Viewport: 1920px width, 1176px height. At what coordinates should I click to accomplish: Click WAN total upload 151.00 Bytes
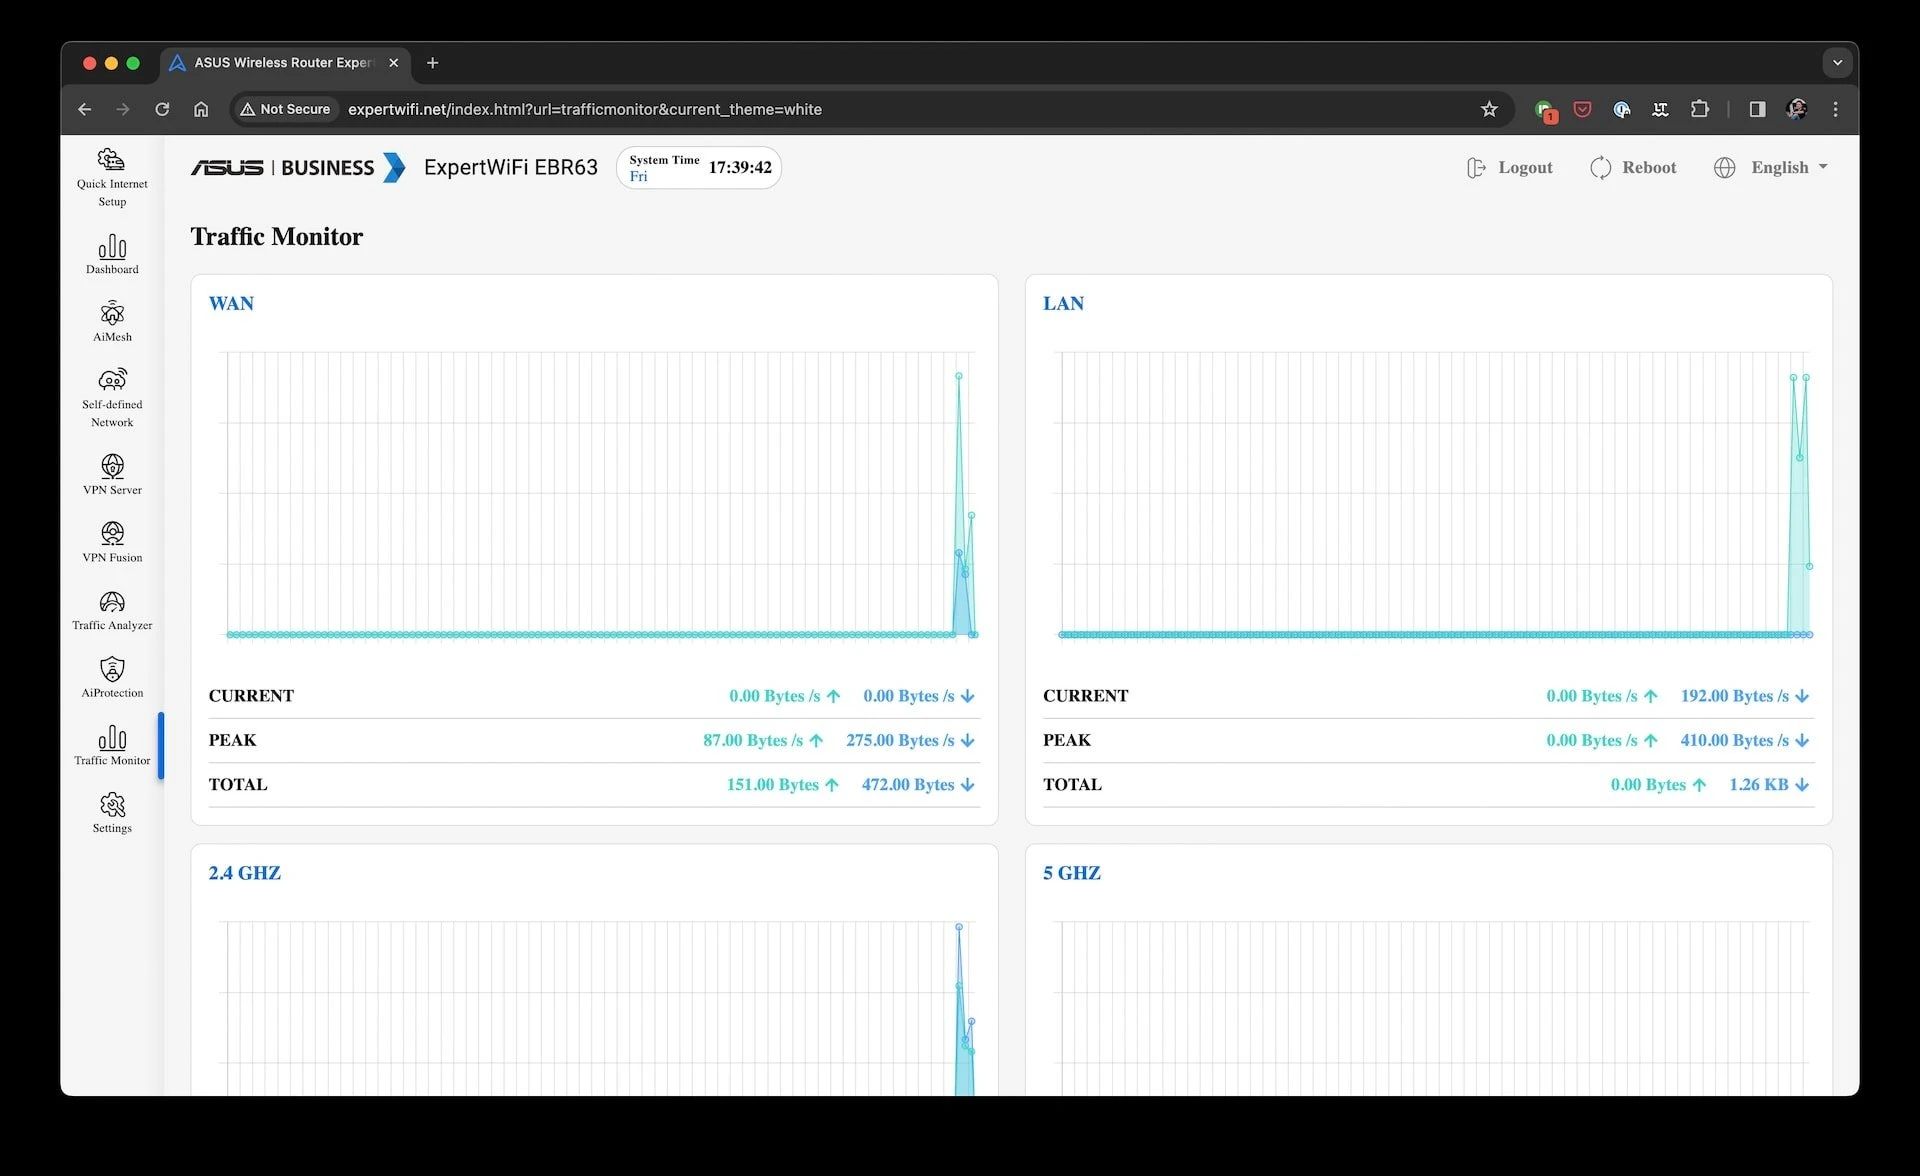[782, 784]
